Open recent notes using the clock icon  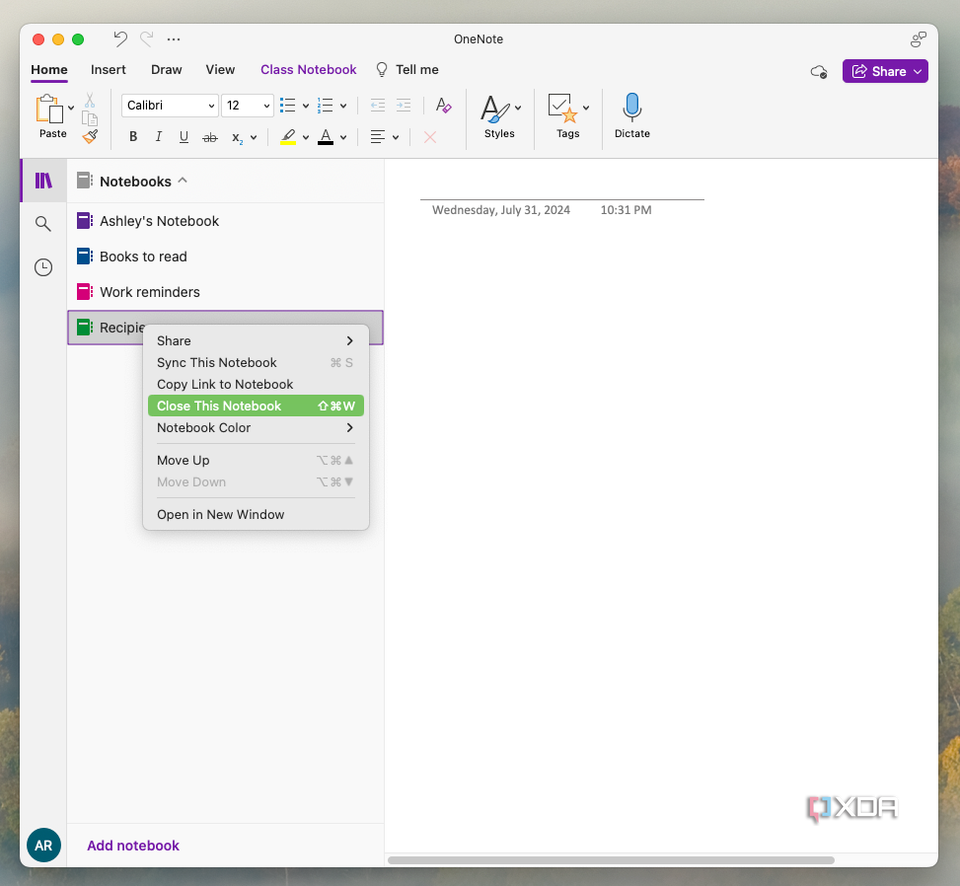point(42,267)
